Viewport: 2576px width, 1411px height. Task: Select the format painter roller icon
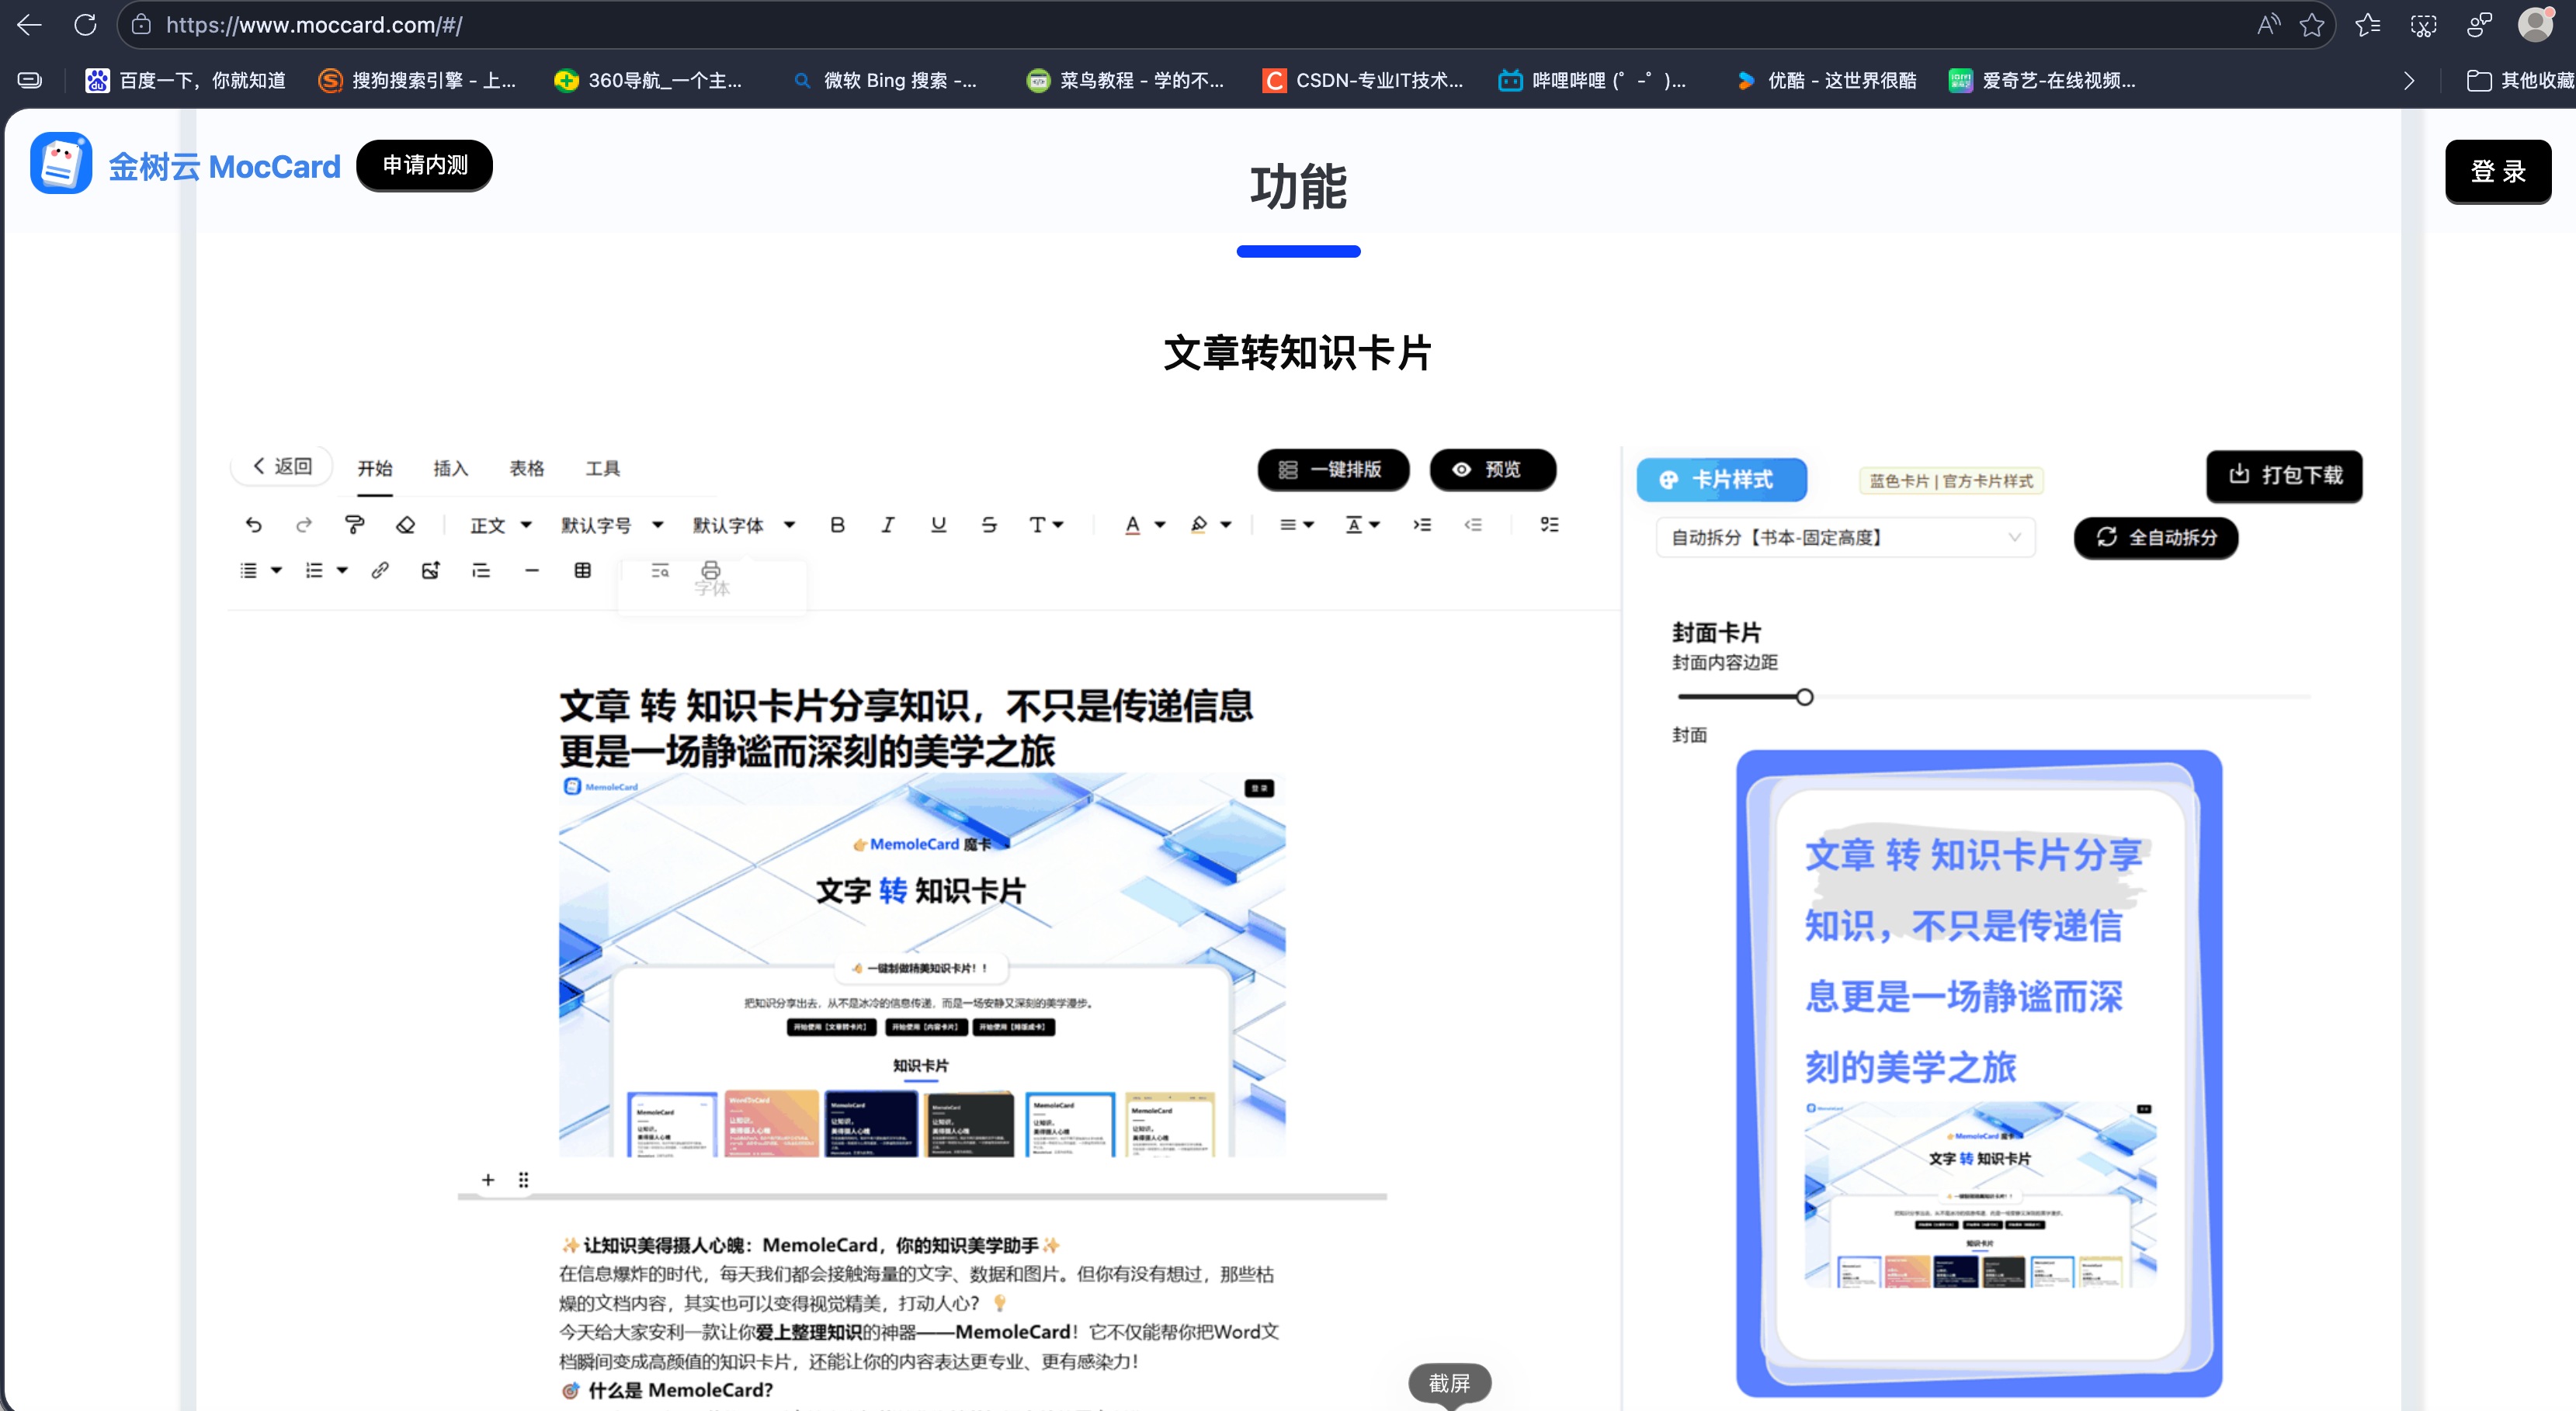click(354, 525)
